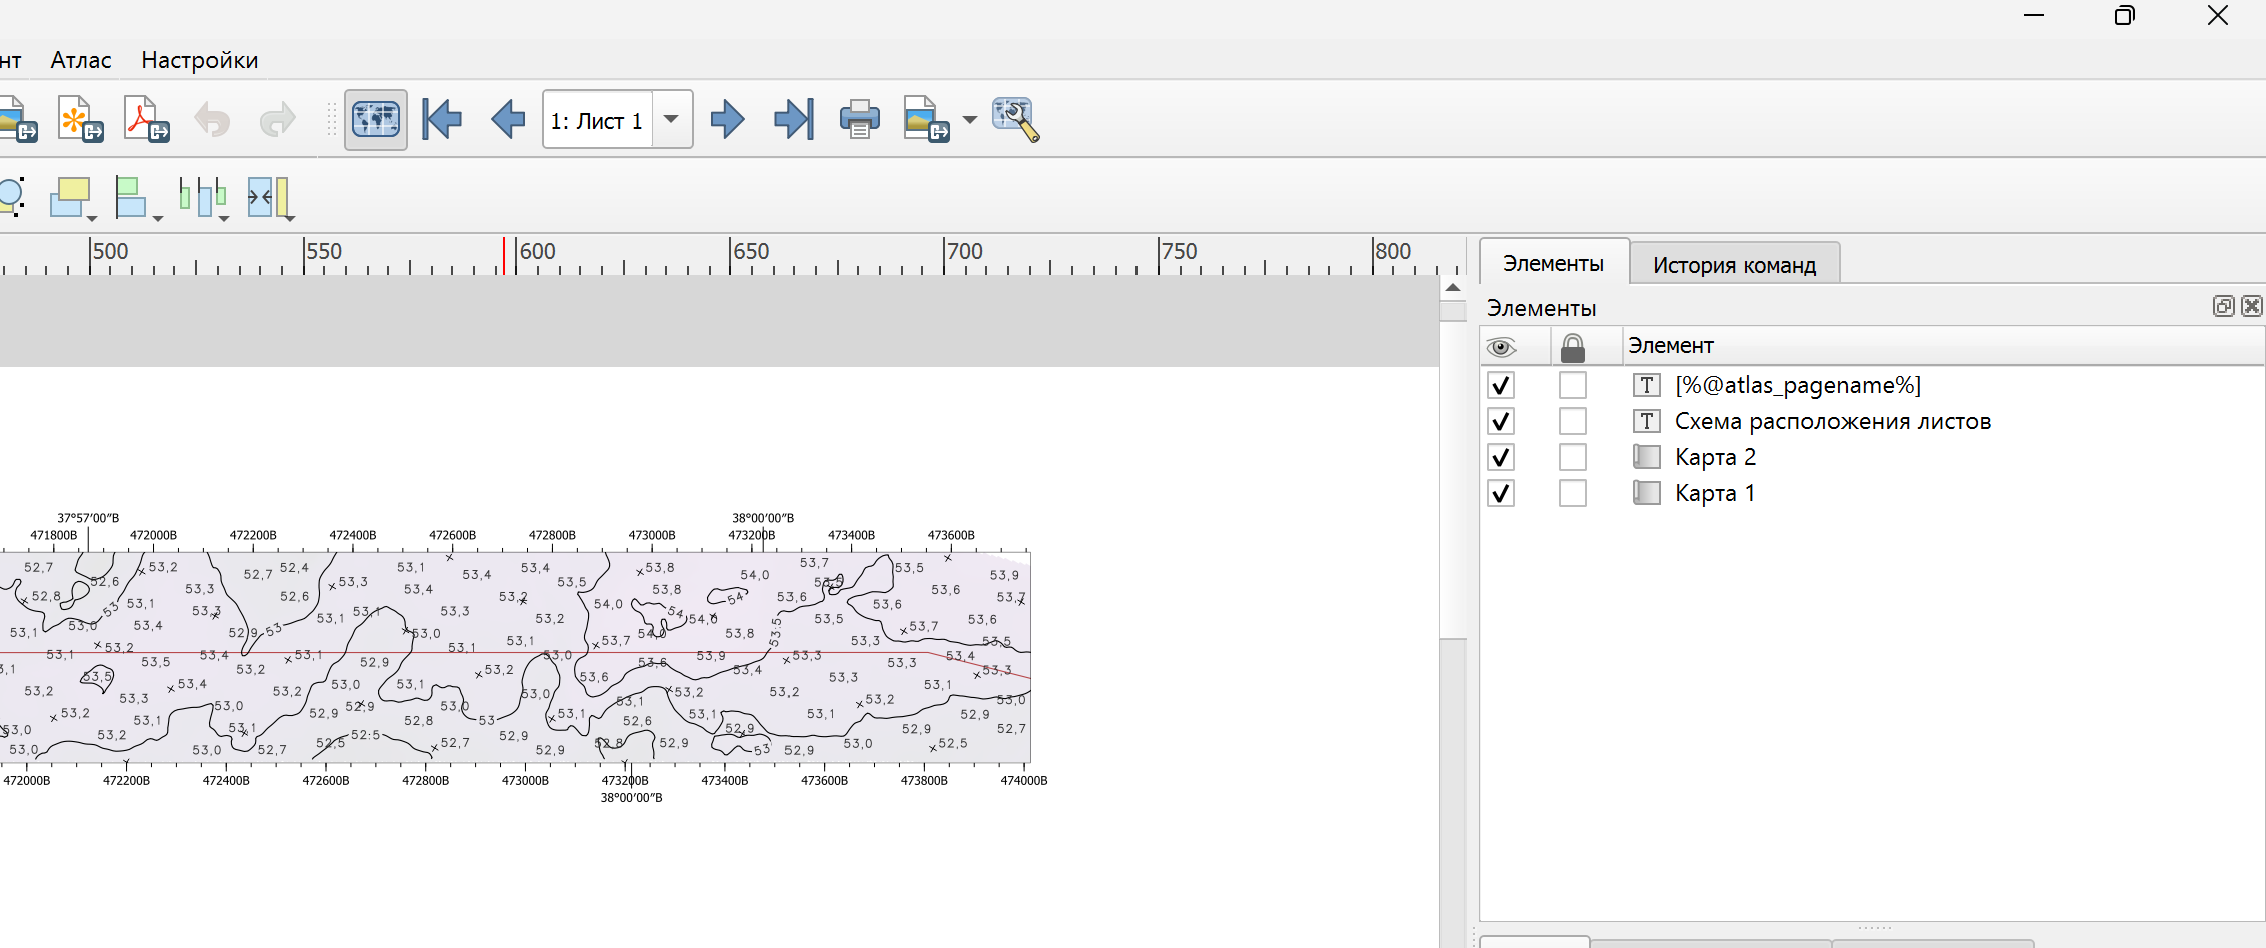Expand the export atlas dropdown arrow
This screenshot has width=2266, height=948.
pos(969,120)
